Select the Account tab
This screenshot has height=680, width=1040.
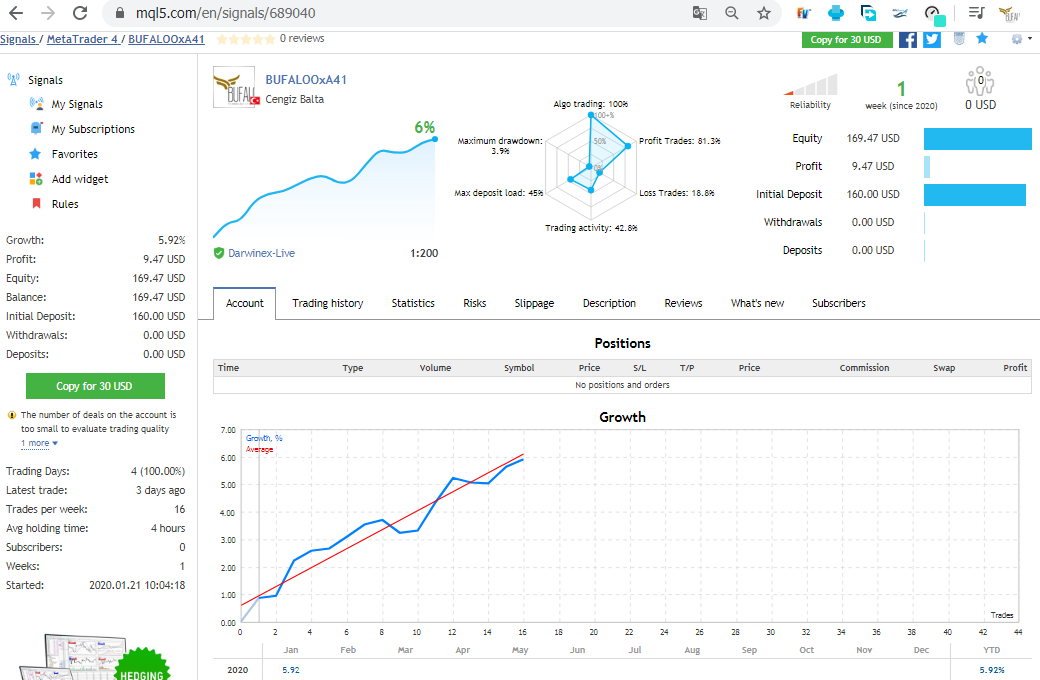245,303
